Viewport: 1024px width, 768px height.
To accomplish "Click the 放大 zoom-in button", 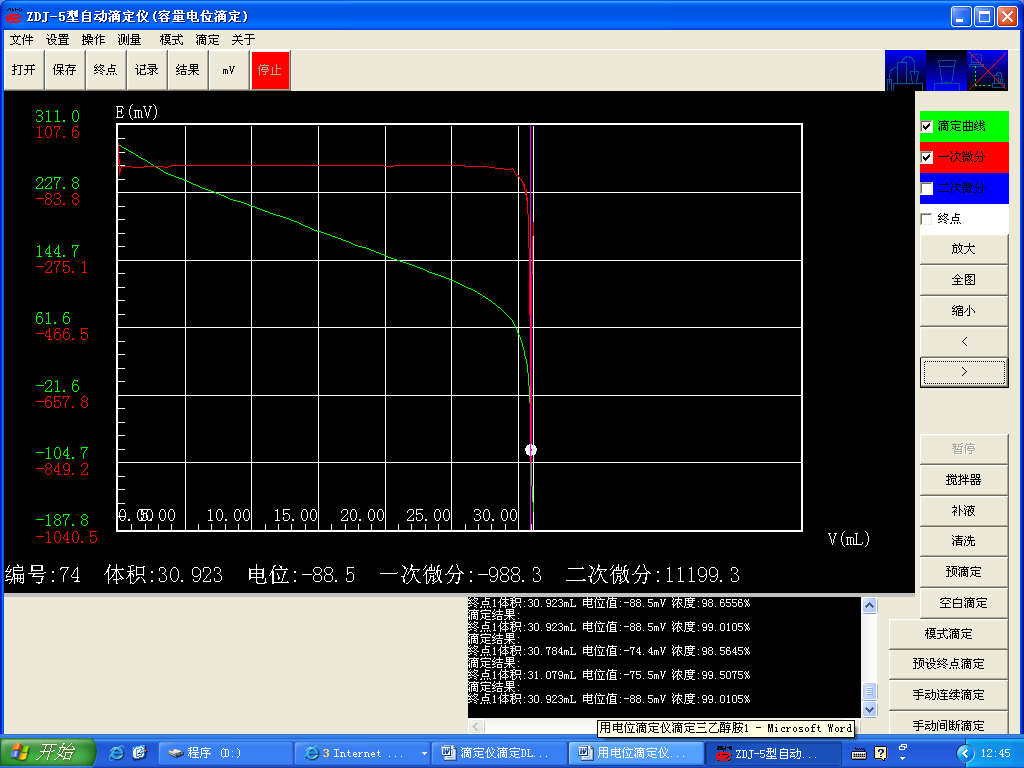I will coord(963,249).
